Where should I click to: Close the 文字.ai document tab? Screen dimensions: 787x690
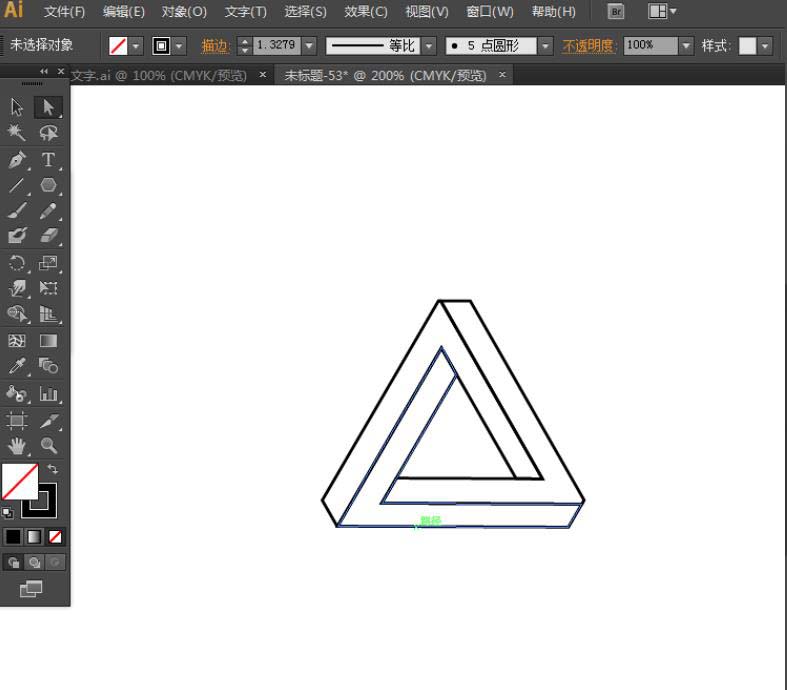click(263, 74)
